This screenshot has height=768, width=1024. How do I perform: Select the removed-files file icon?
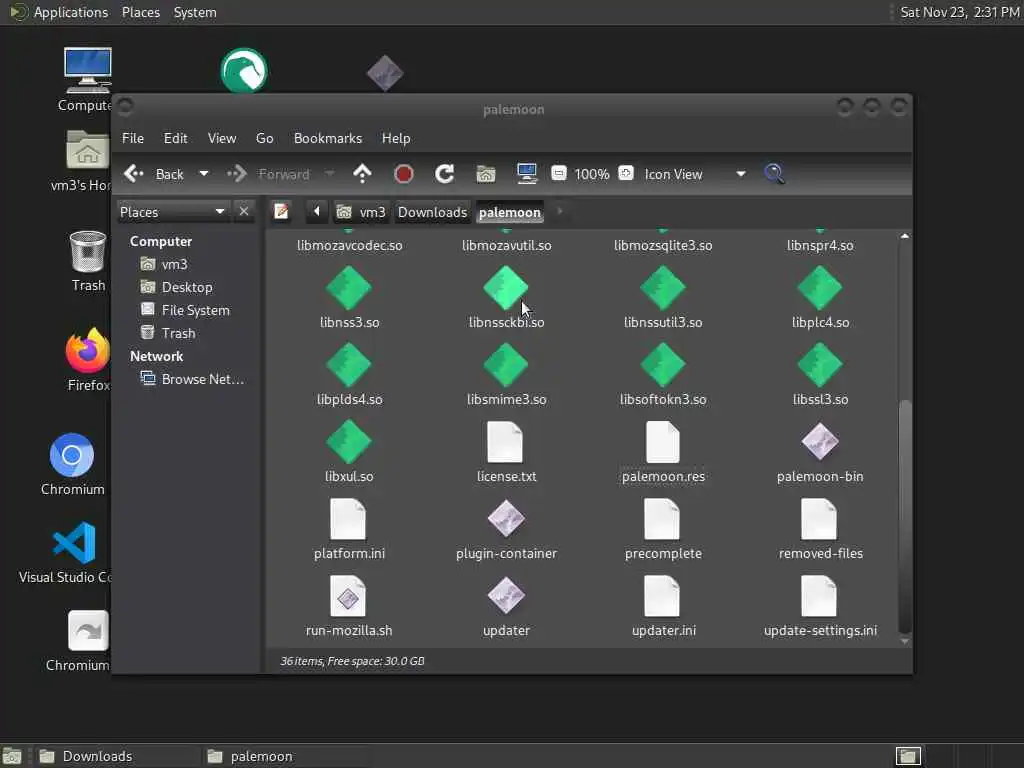click(x=819, y=519)
